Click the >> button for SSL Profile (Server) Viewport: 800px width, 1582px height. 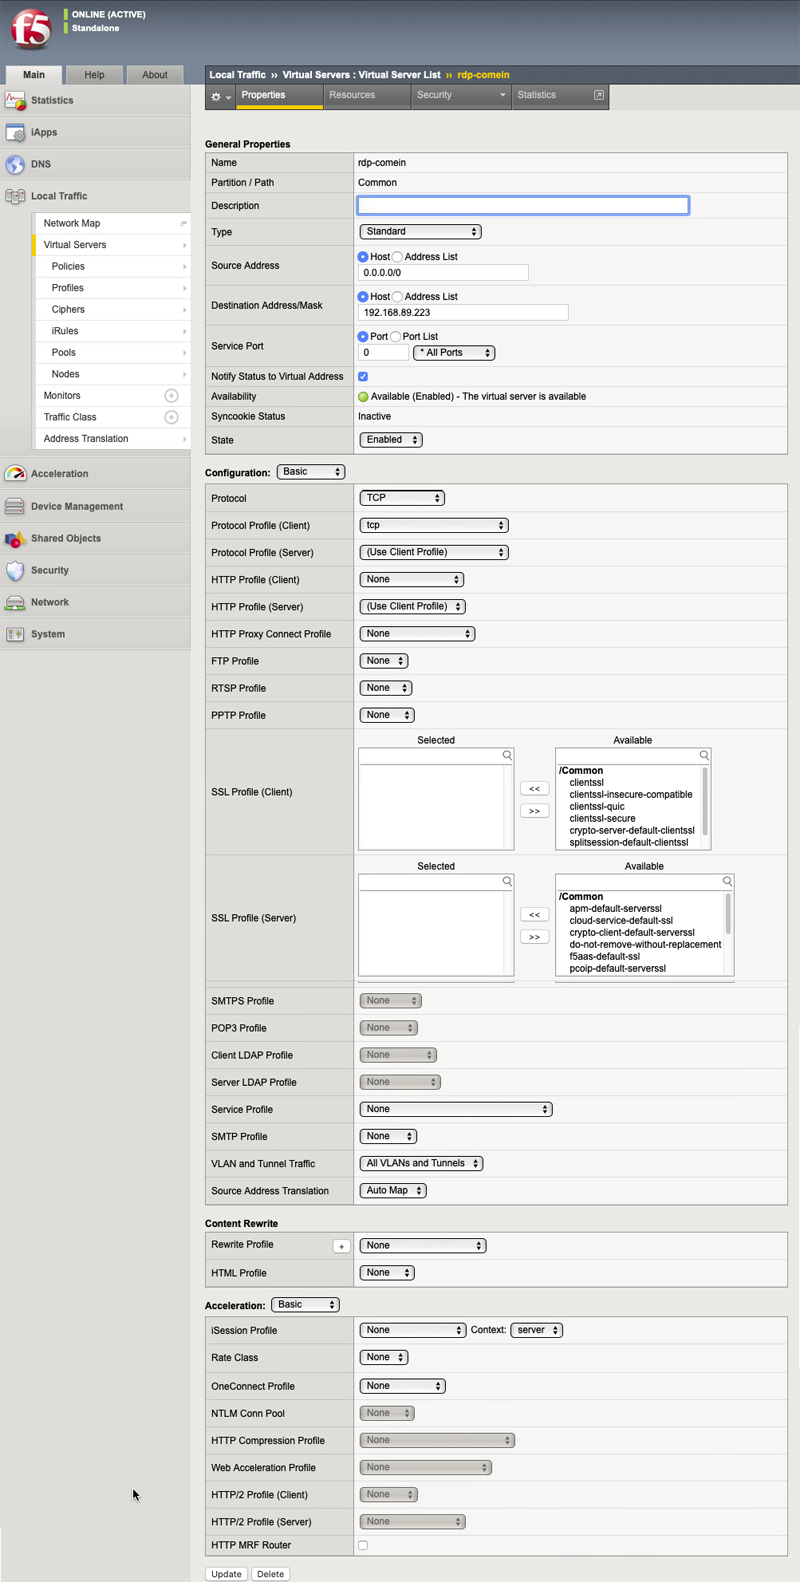pos(534,937)
